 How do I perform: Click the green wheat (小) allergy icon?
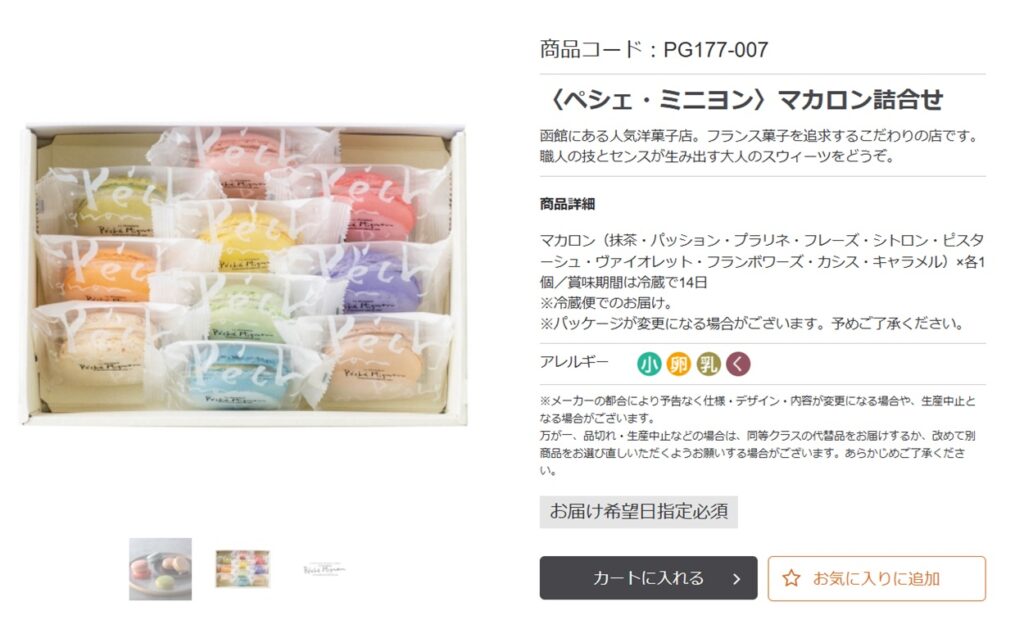click(x=648, y=364)
